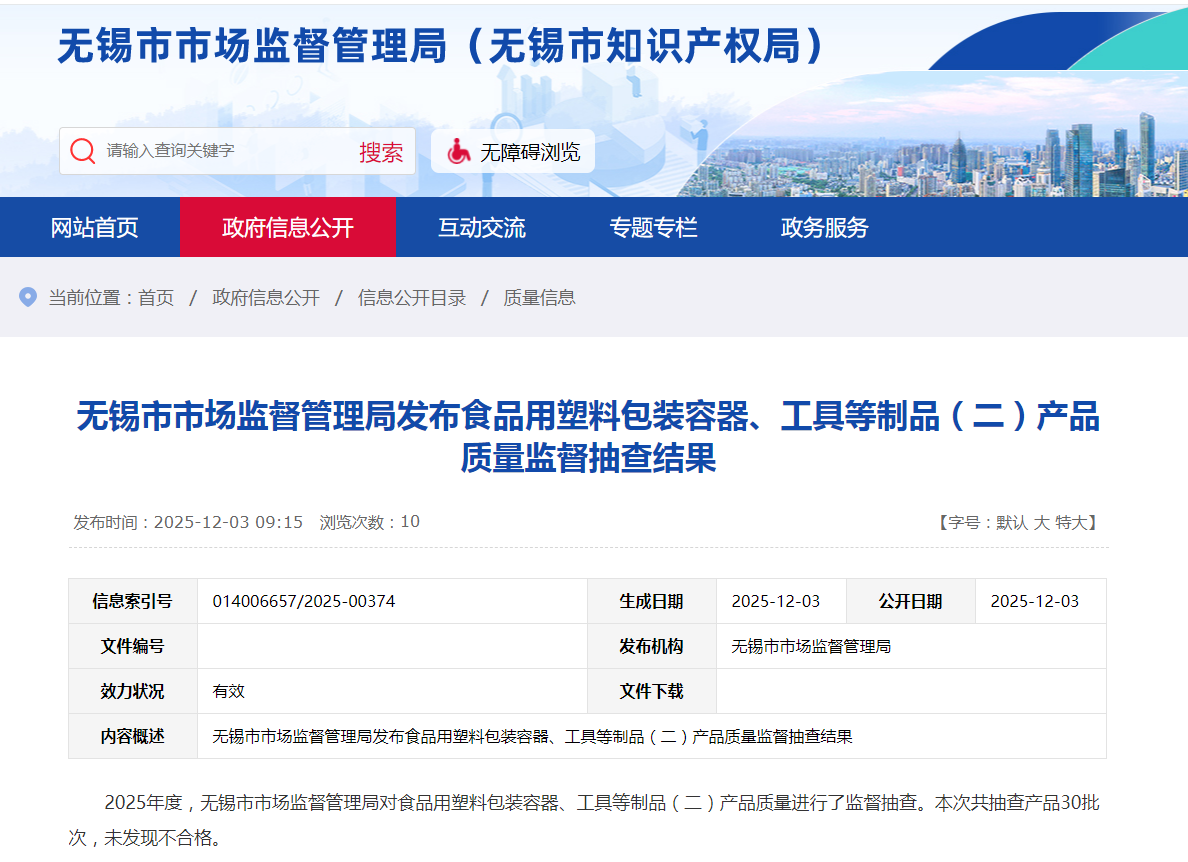Click the 首页 breadcrumb link

156,298
